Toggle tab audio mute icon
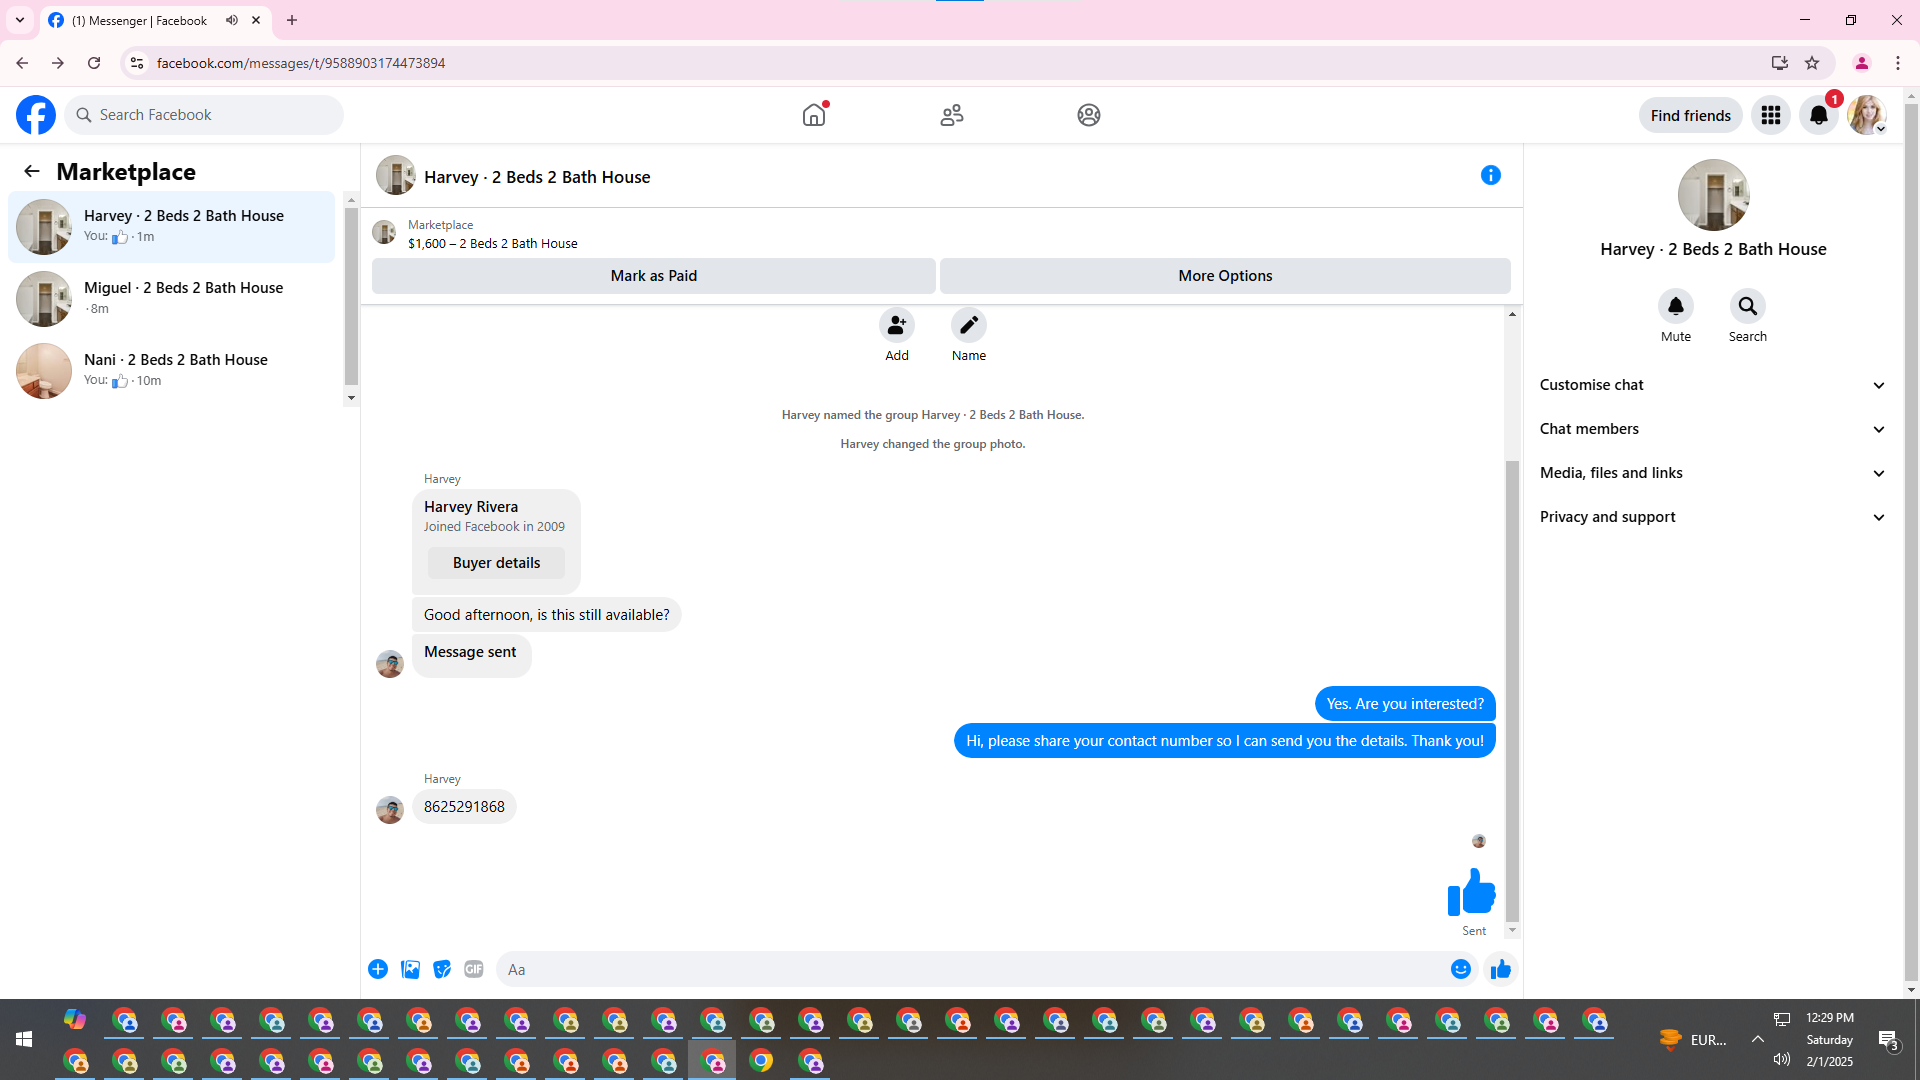 [232, 20]
